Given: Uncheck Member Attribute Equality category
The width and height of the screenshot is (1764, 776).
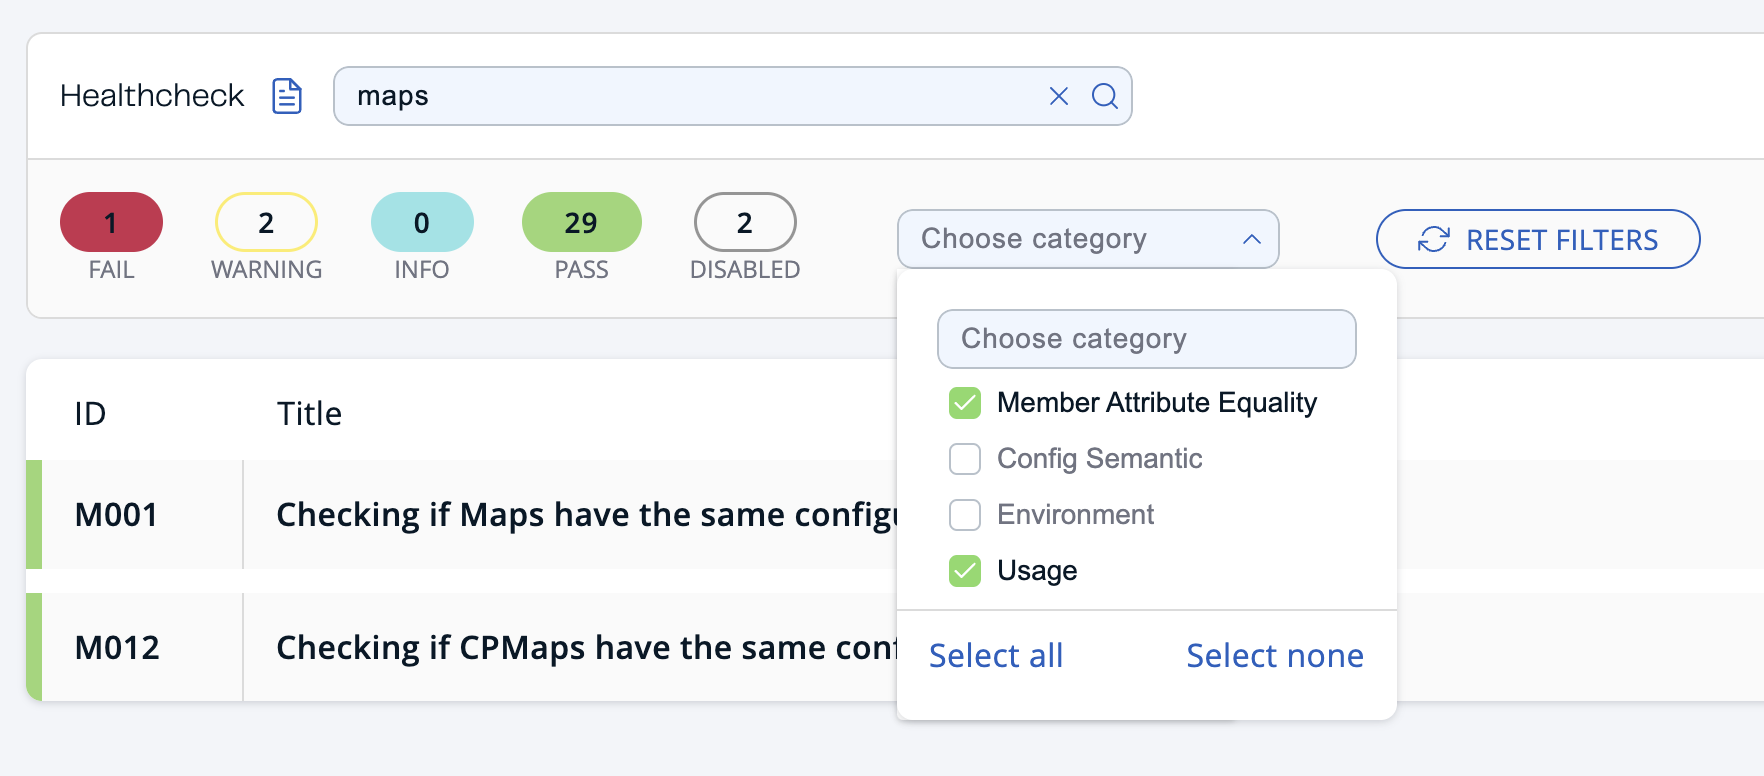Looking at the screenshot, I should (x=965, y=403).
